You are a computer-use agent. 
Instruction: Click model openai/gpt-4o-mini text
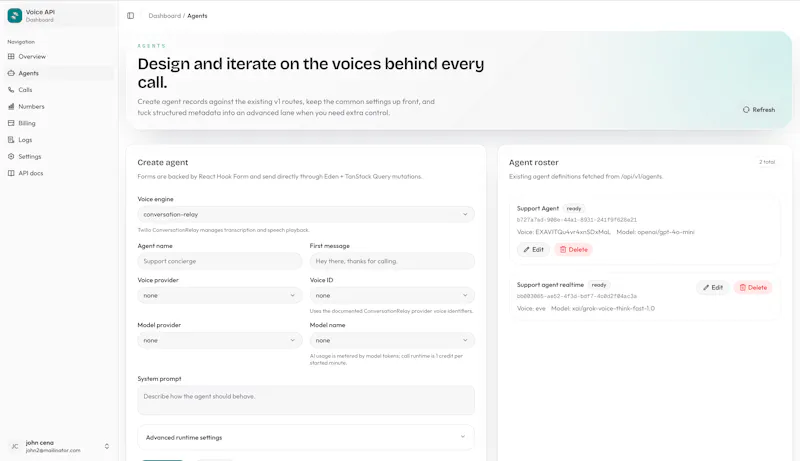655,232
